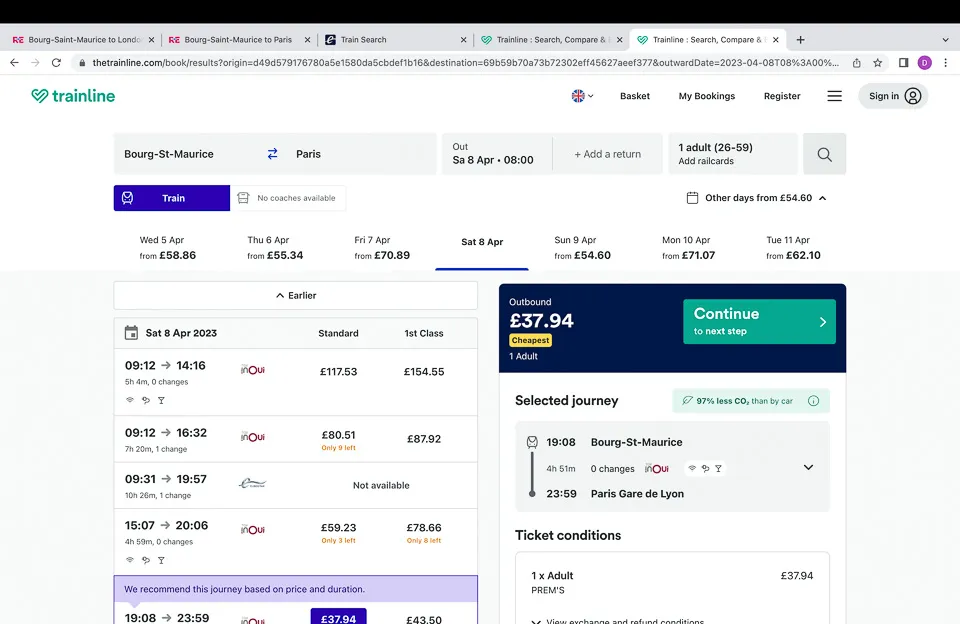
Task: Open the Basket page
Action: 635,96
